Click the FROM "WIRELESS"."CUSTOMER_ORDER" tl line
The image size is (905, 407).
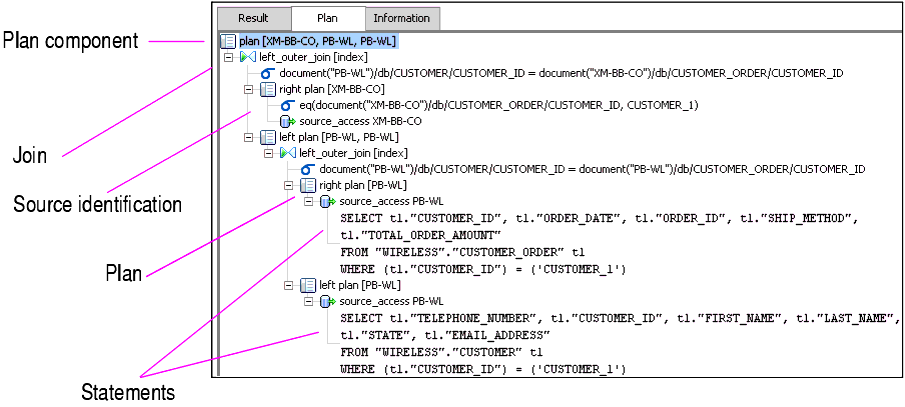click(463, 252)
